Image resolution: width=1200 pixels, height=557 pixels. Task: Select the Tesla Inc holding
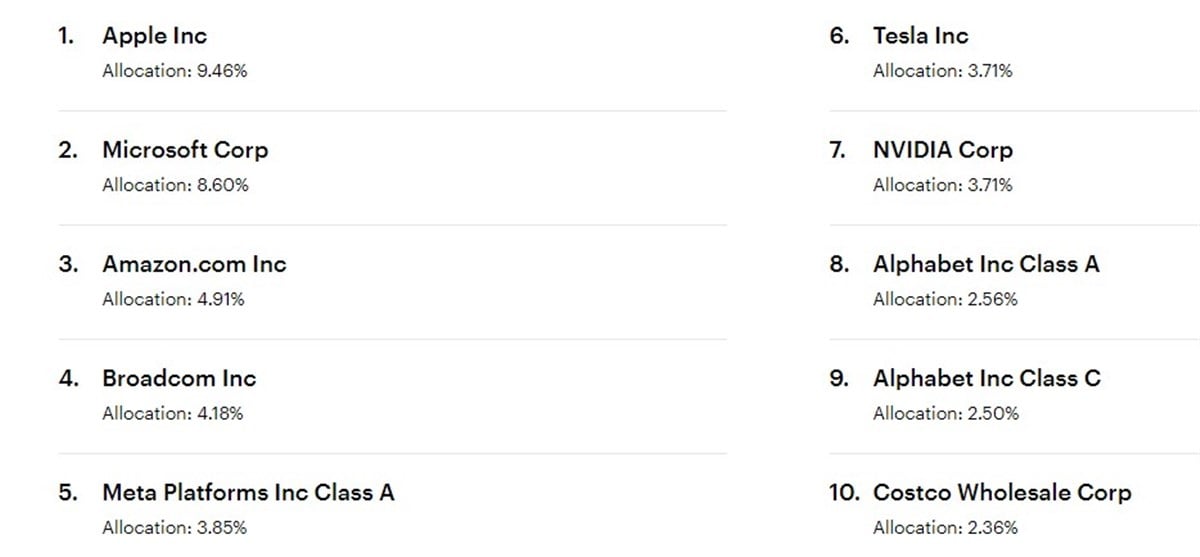pos(920,36)
